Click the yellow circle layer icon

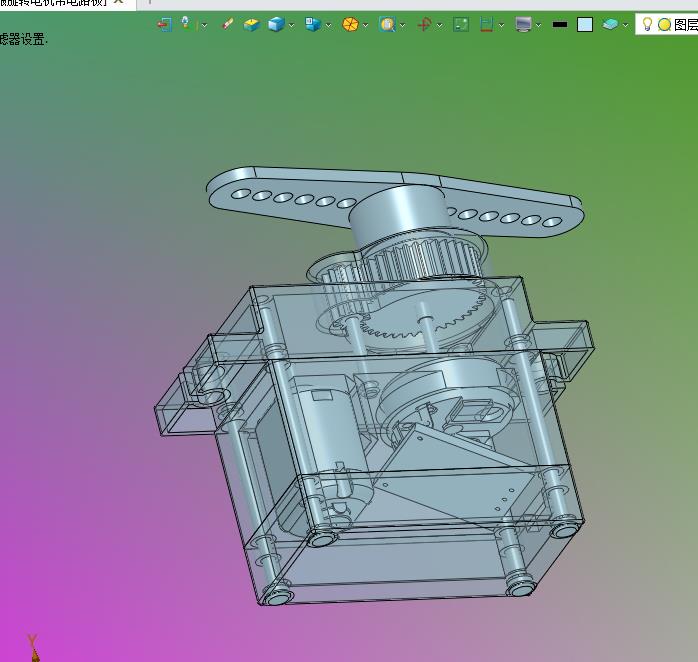[x=664, y=24]
